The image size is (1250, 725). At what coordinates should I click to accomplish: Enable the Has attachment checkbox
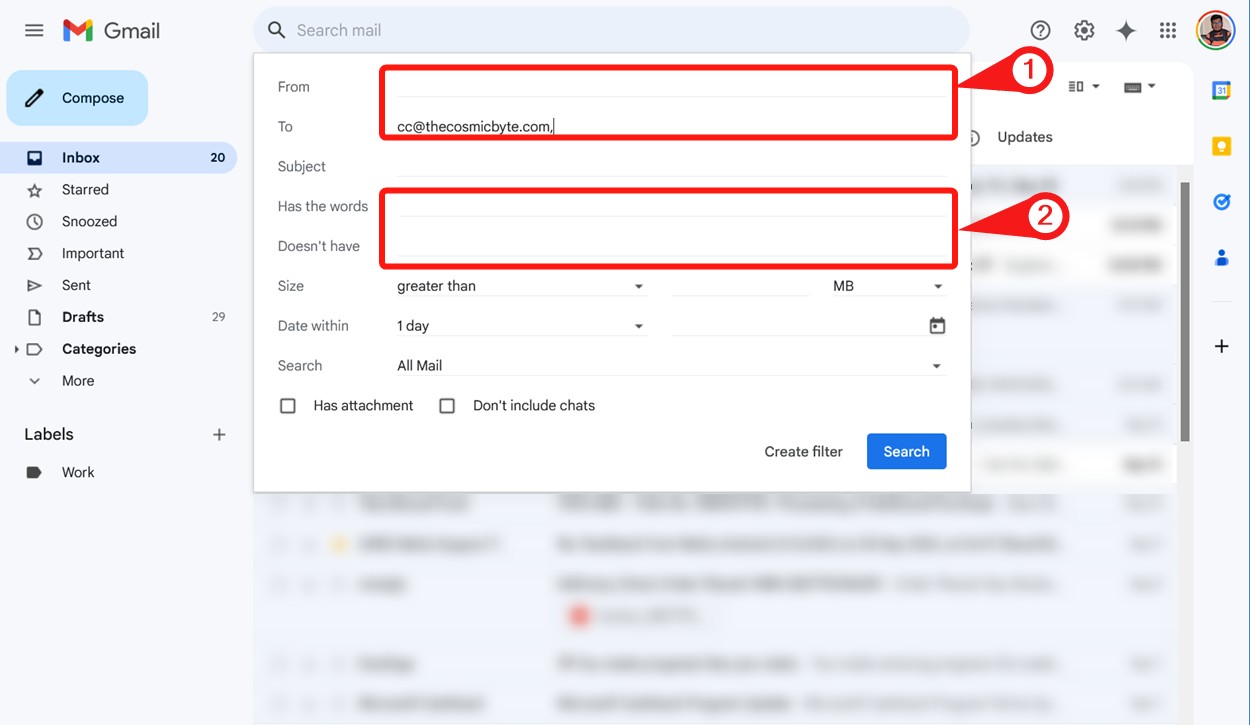[288, 405]
